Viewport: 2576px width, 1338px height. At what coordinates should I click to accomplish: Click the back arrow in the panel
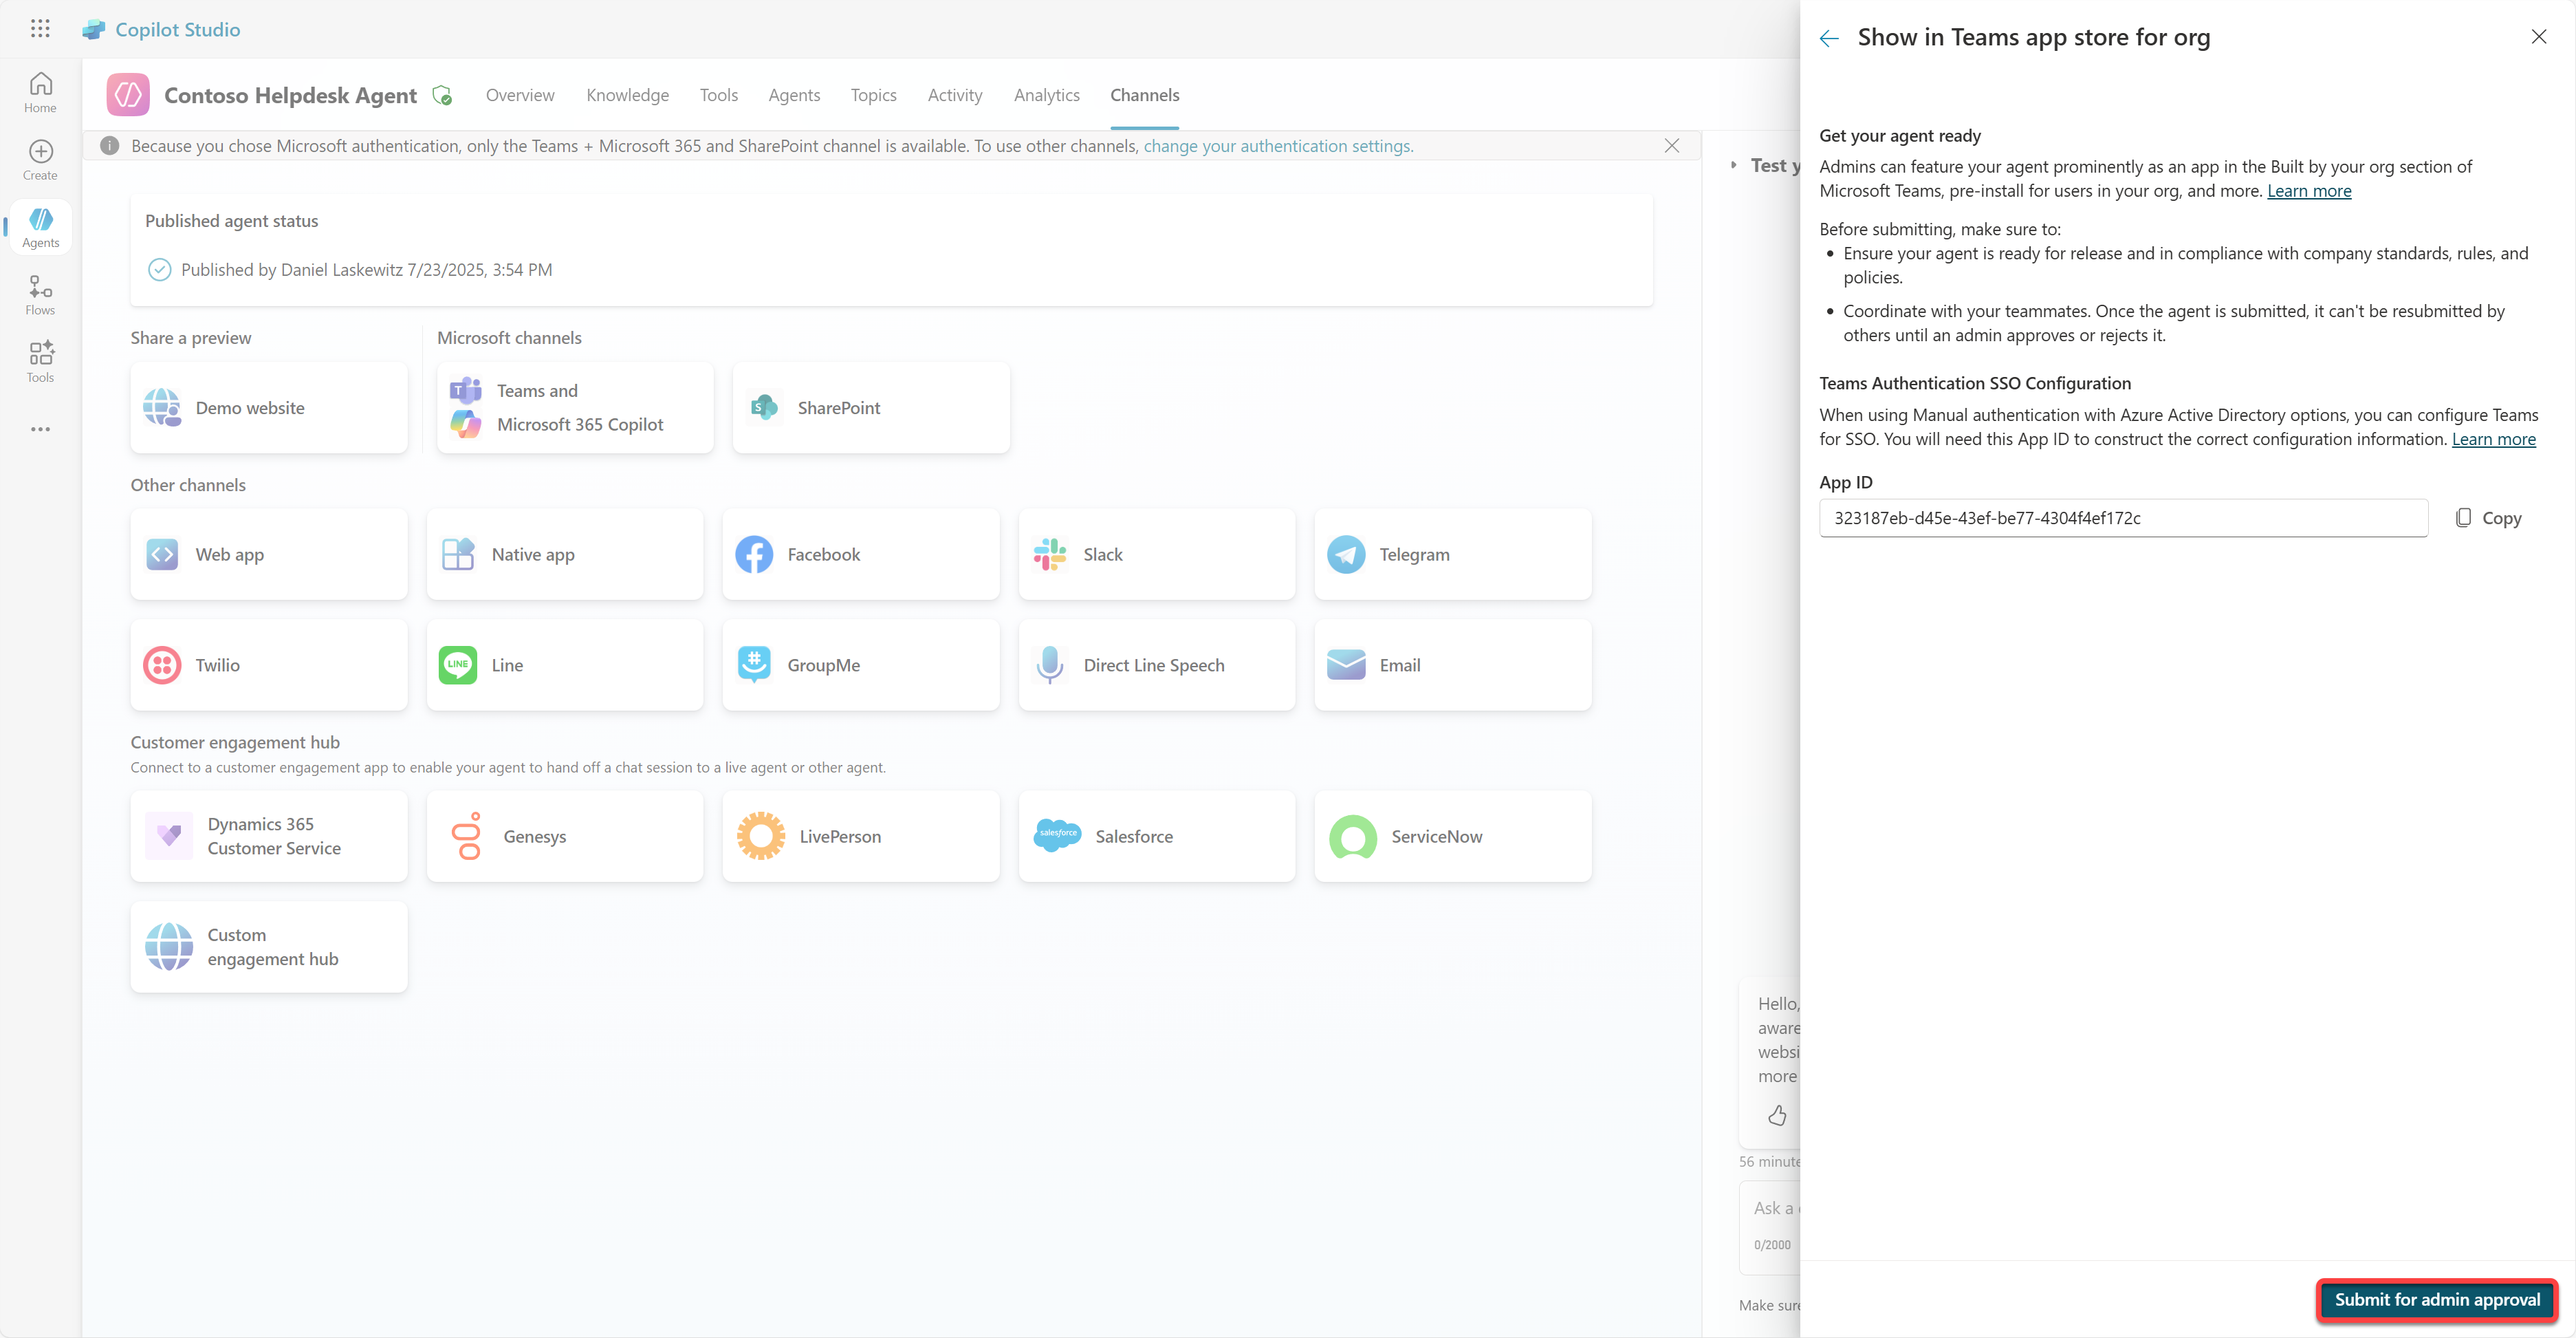click(1829, 38)
